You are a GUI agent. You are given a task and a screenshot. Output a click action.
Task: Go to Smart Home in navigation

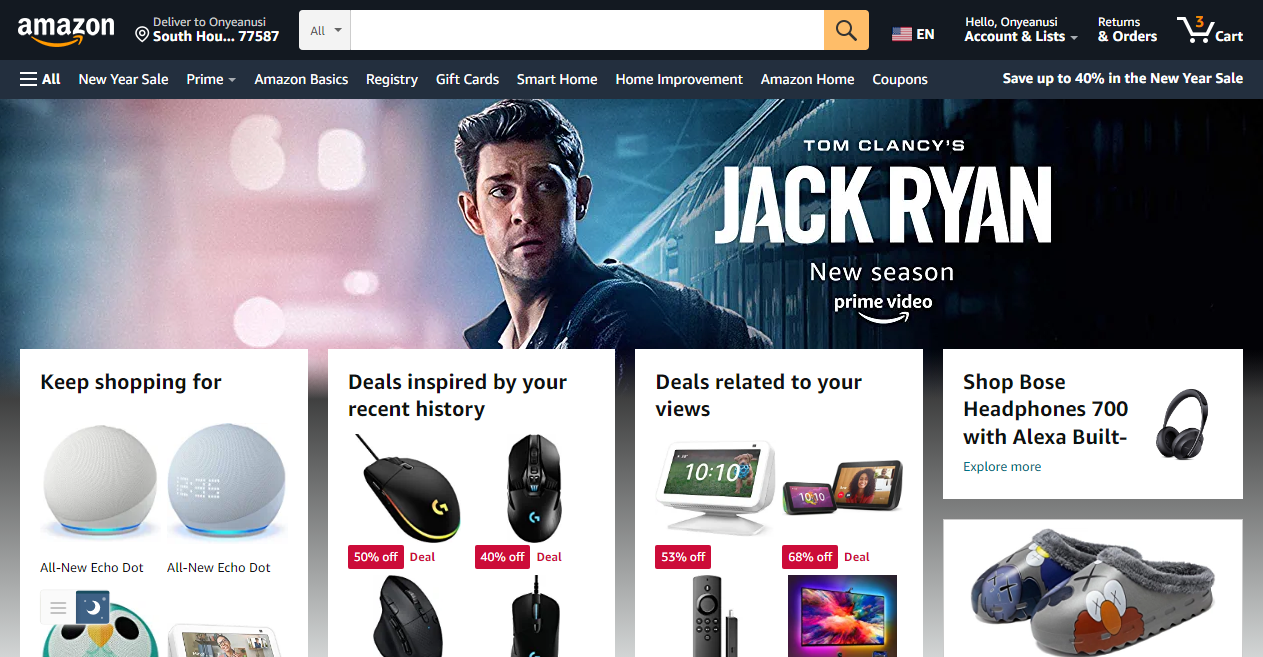[x=557, y=79]
